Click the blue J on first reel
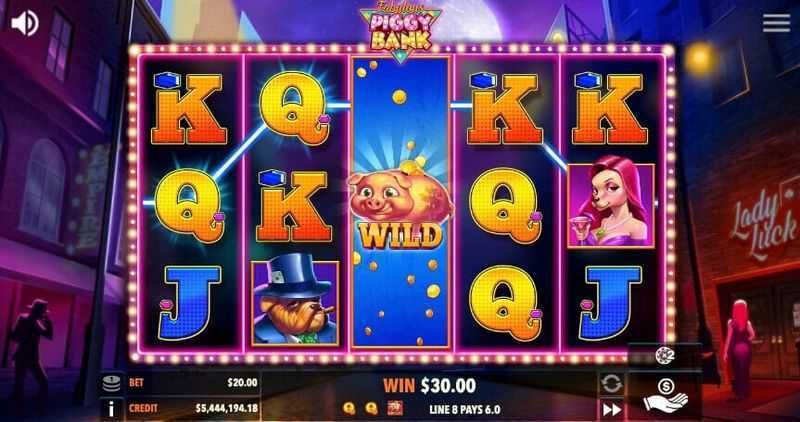Screen dimensions: 800x422 tap(189, 303)
